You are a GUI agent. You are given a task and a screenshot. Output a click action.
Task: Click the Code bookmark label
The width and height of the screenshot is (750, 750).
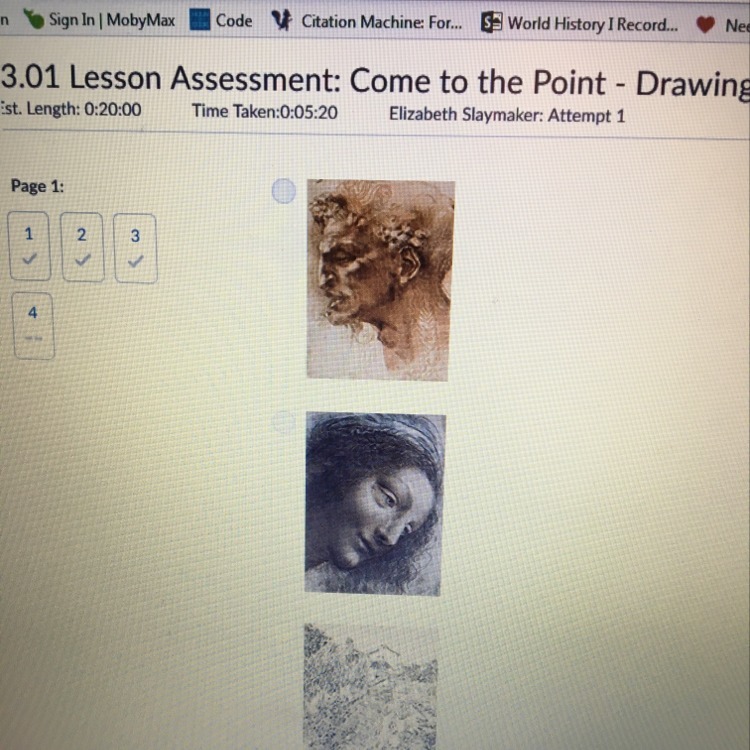click(x=234, y=21)
